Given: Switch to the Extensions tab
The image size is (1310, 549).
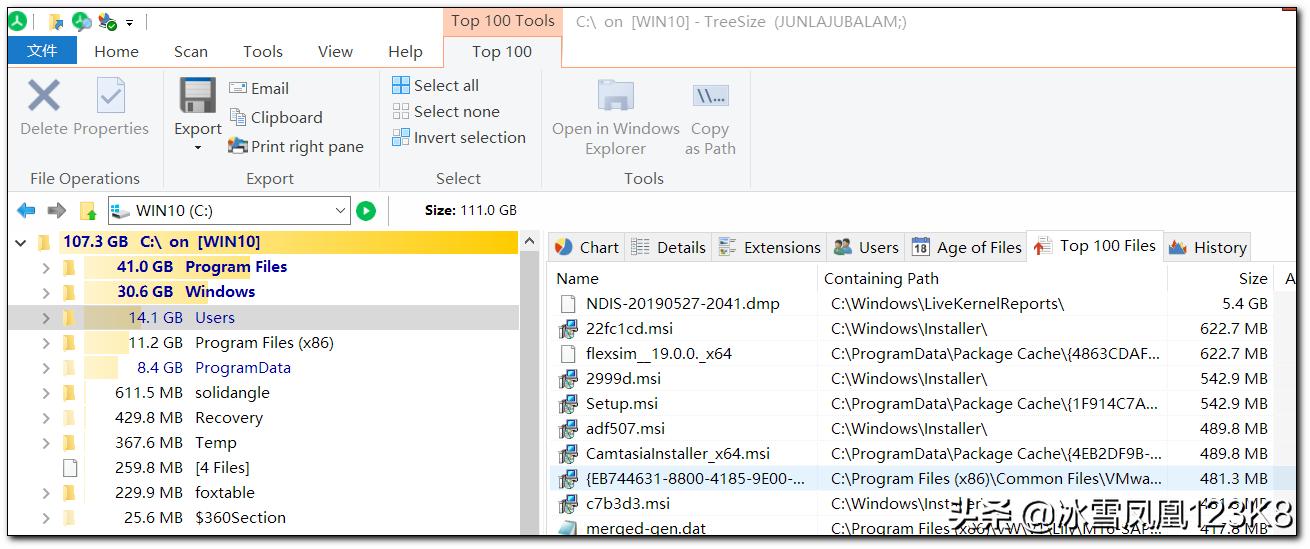Looking at the screenshot, I should pos(770,247).
